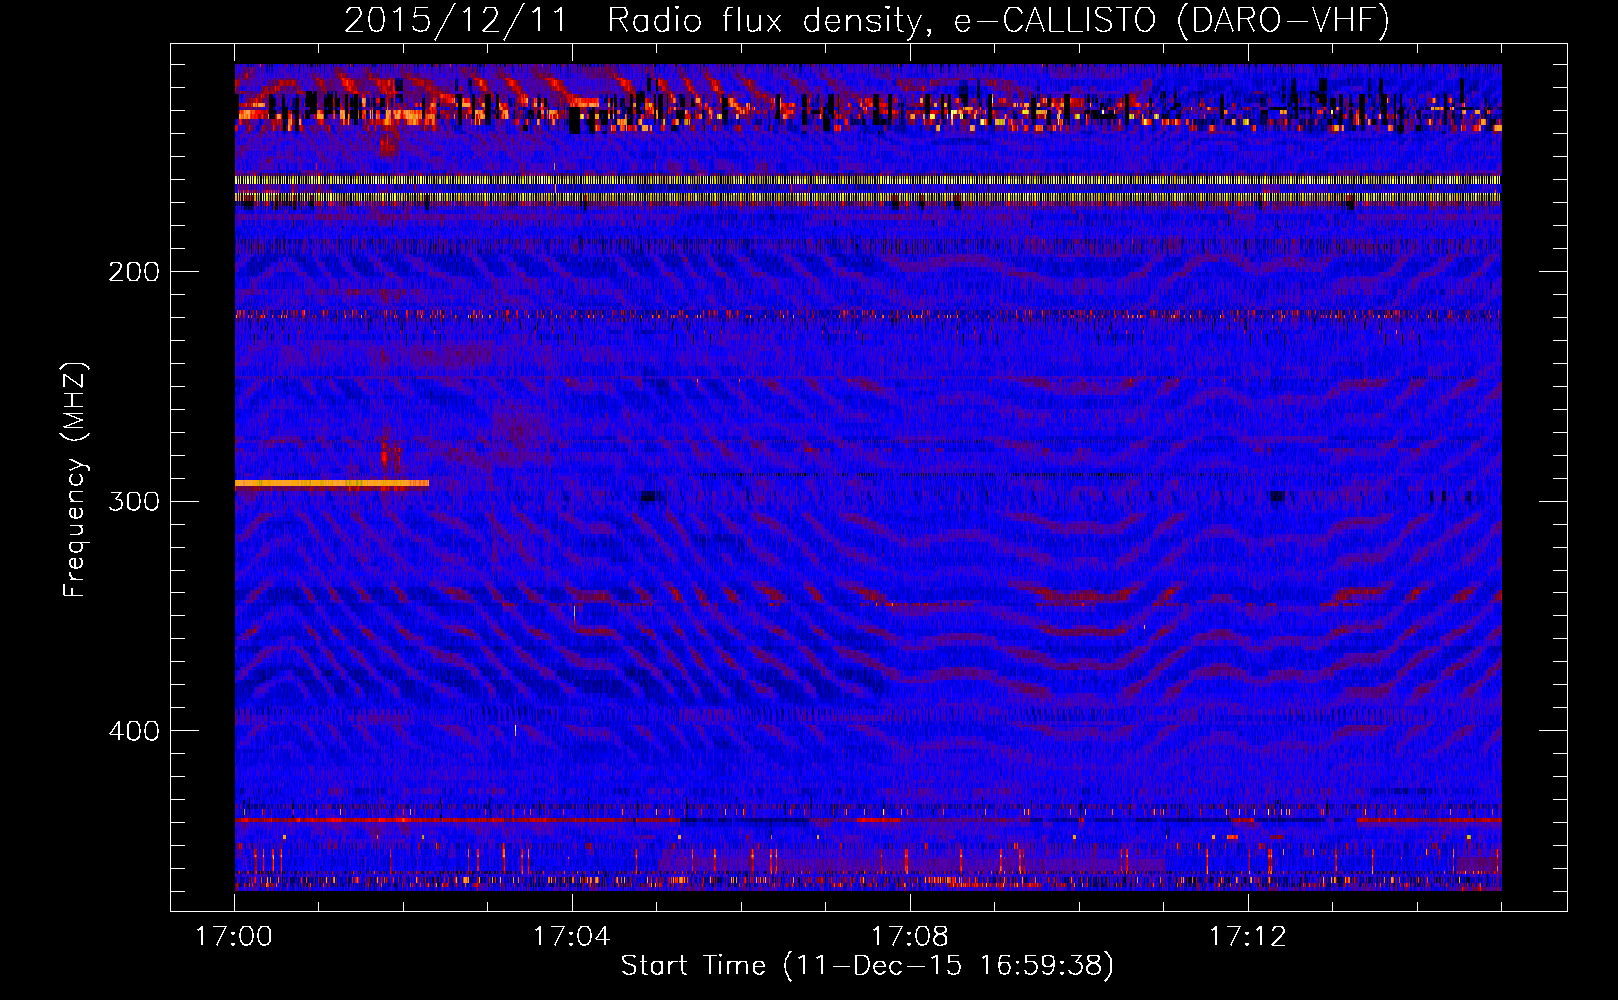The image size is (1618, 1000).
Task: Click the 'Start Time (11-Dec-15 16:59:38)' axis label
Action: coord(867,966)
